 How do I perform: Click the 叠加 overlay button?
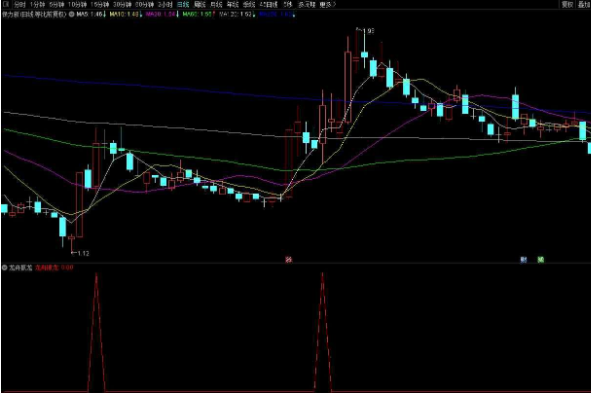[584, 5]
